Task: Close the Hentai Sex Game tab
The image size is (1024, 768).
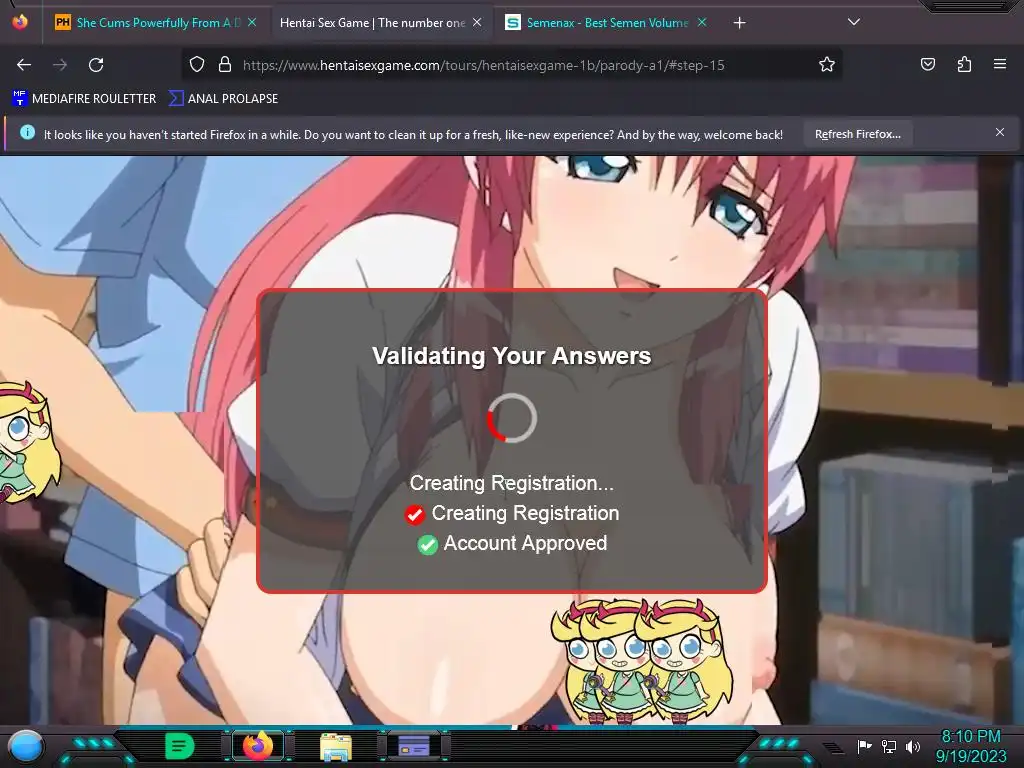Action: 477,22
